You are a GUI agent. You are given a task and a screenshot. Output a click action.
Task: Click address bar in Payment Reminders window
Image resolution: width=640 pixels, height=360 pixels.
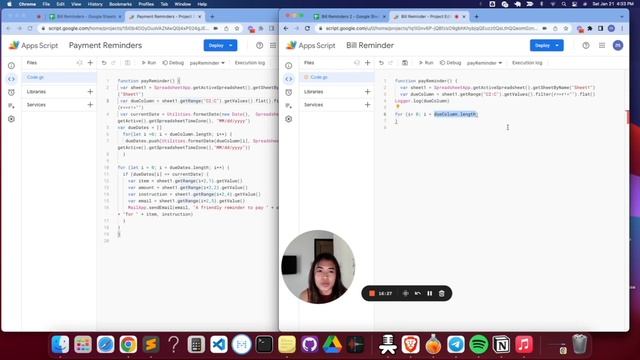pyautogui.click(x=128, y=29)
